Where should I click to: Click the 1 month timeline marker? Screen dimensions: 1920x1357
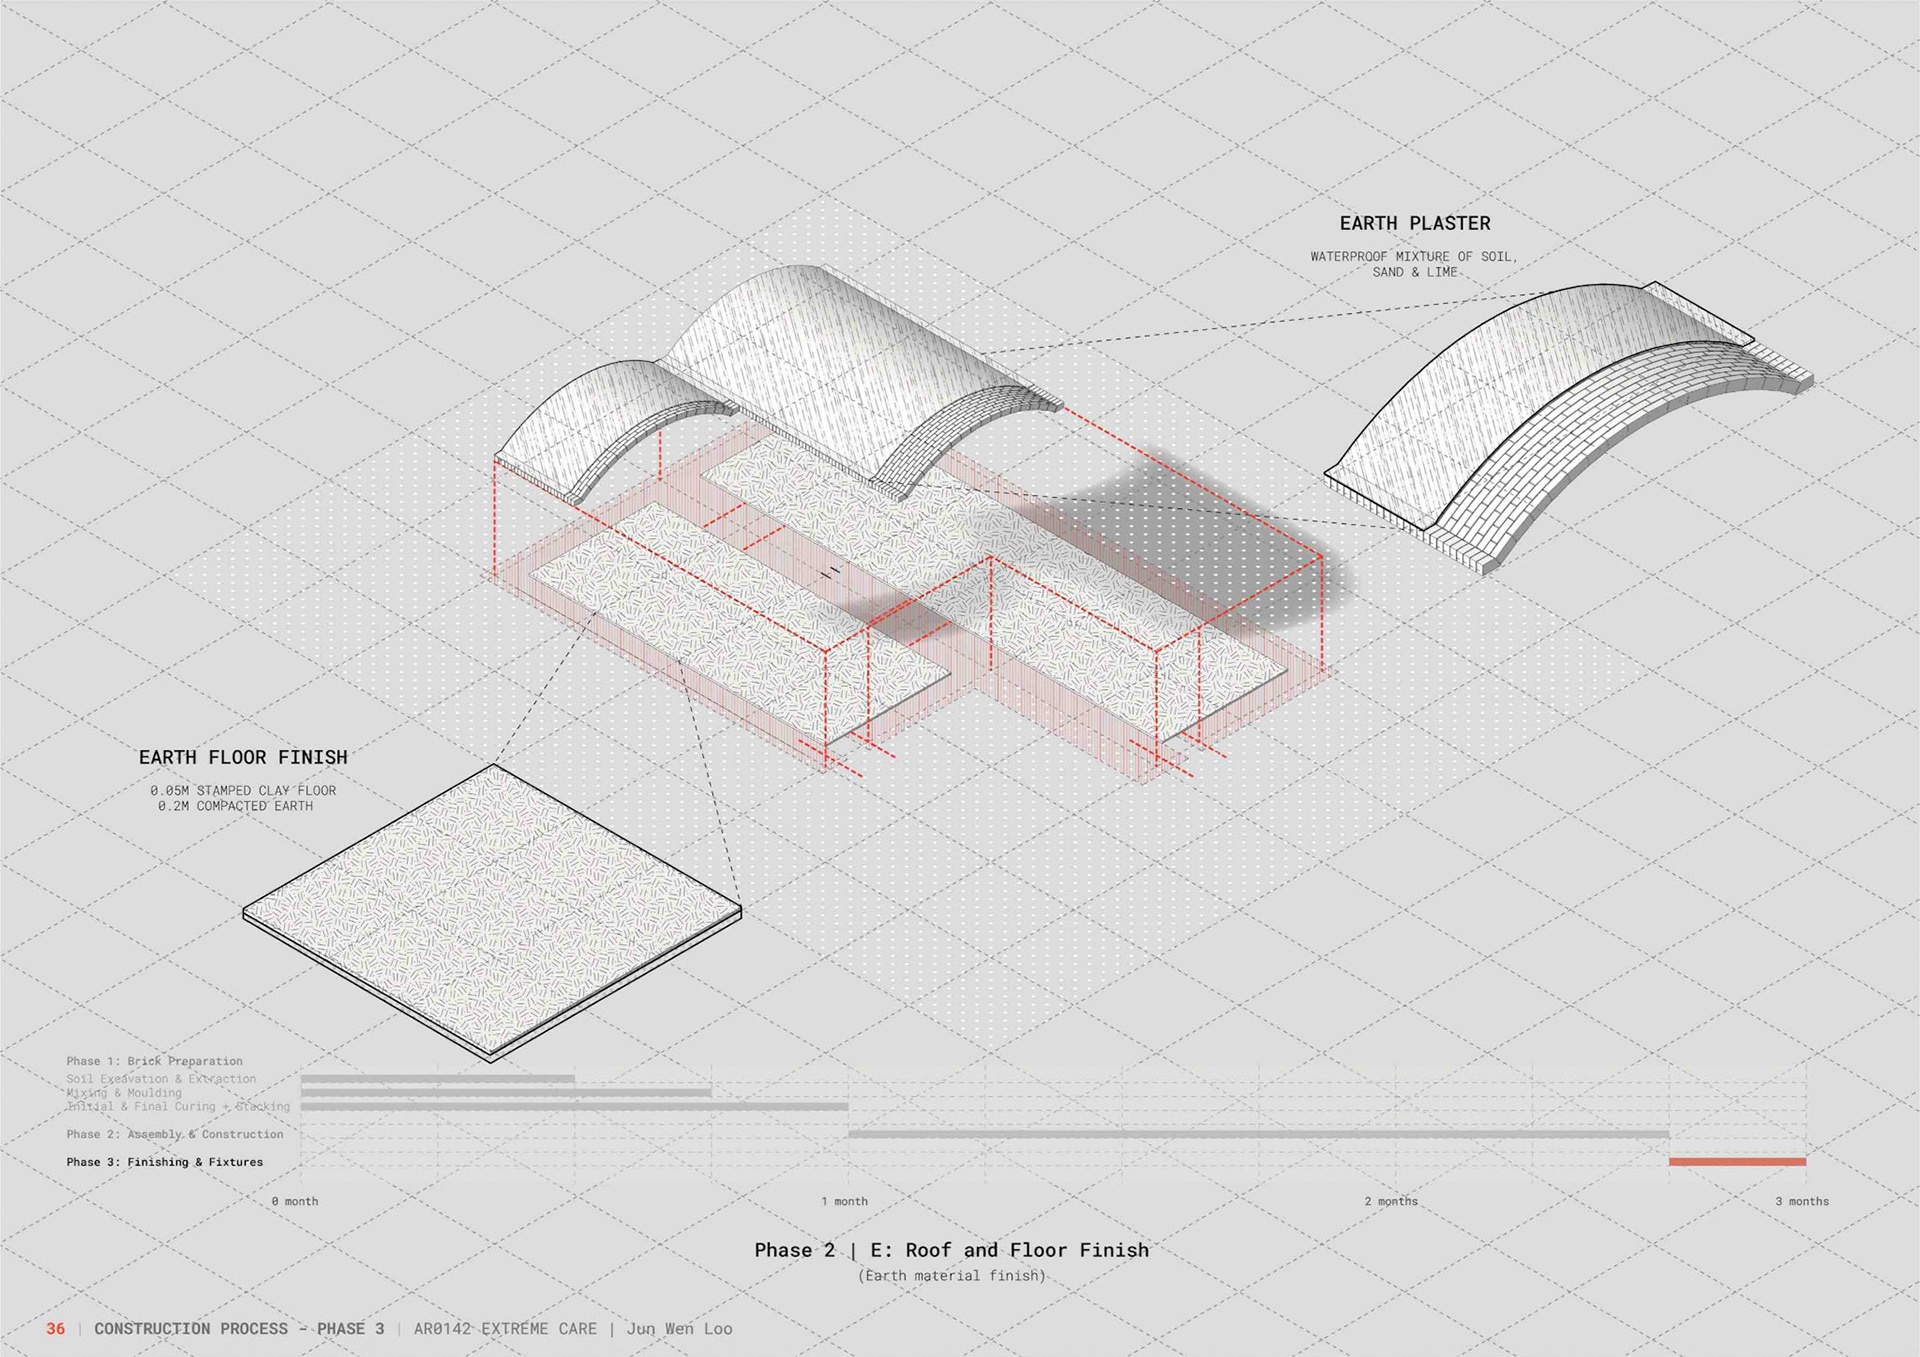[845, 1201]
